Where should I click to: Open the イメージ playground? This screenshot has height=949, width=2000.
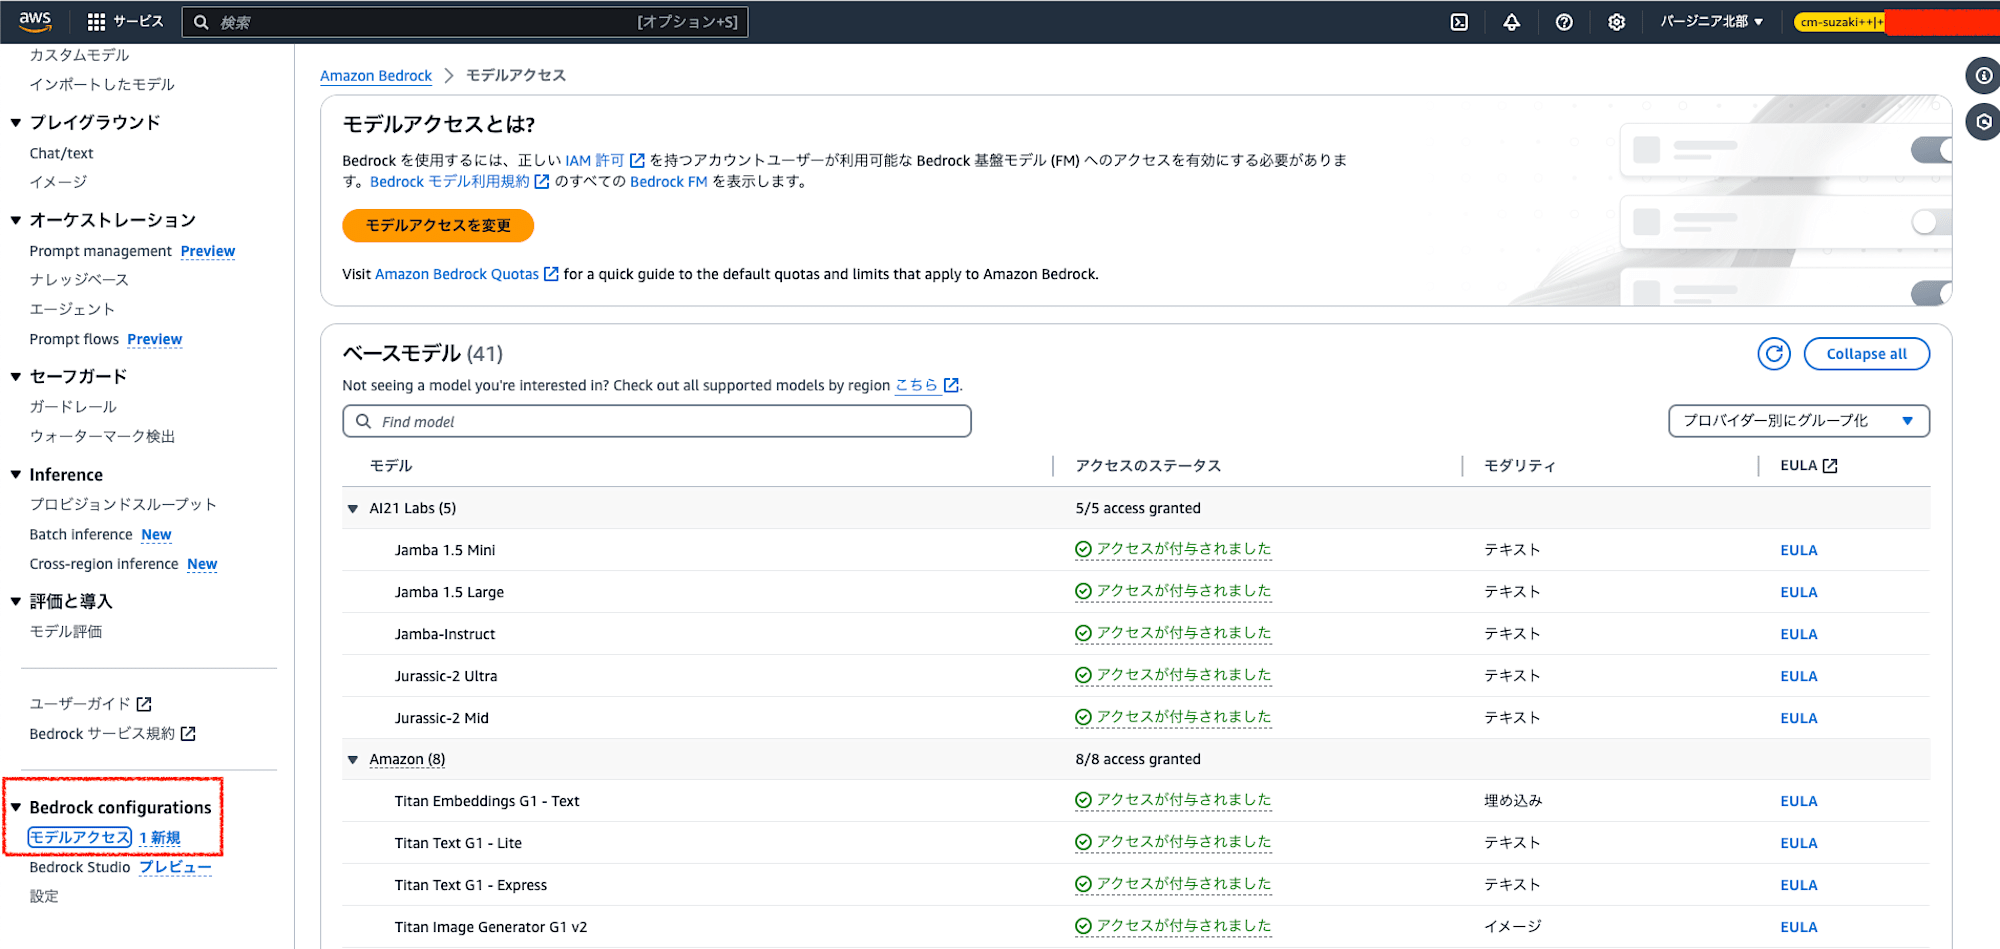click(58, 182)
